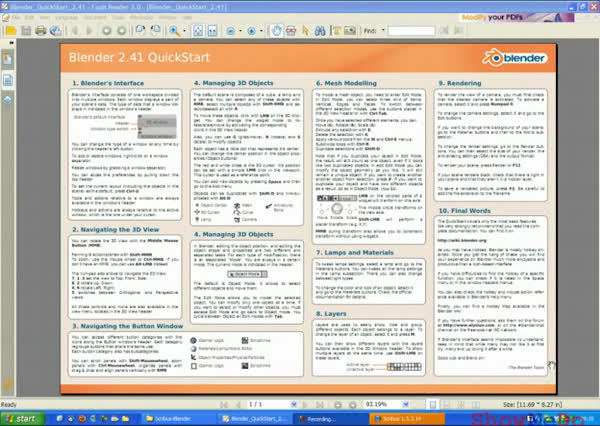Activate the Select Text tool

(x=336, y=31)
